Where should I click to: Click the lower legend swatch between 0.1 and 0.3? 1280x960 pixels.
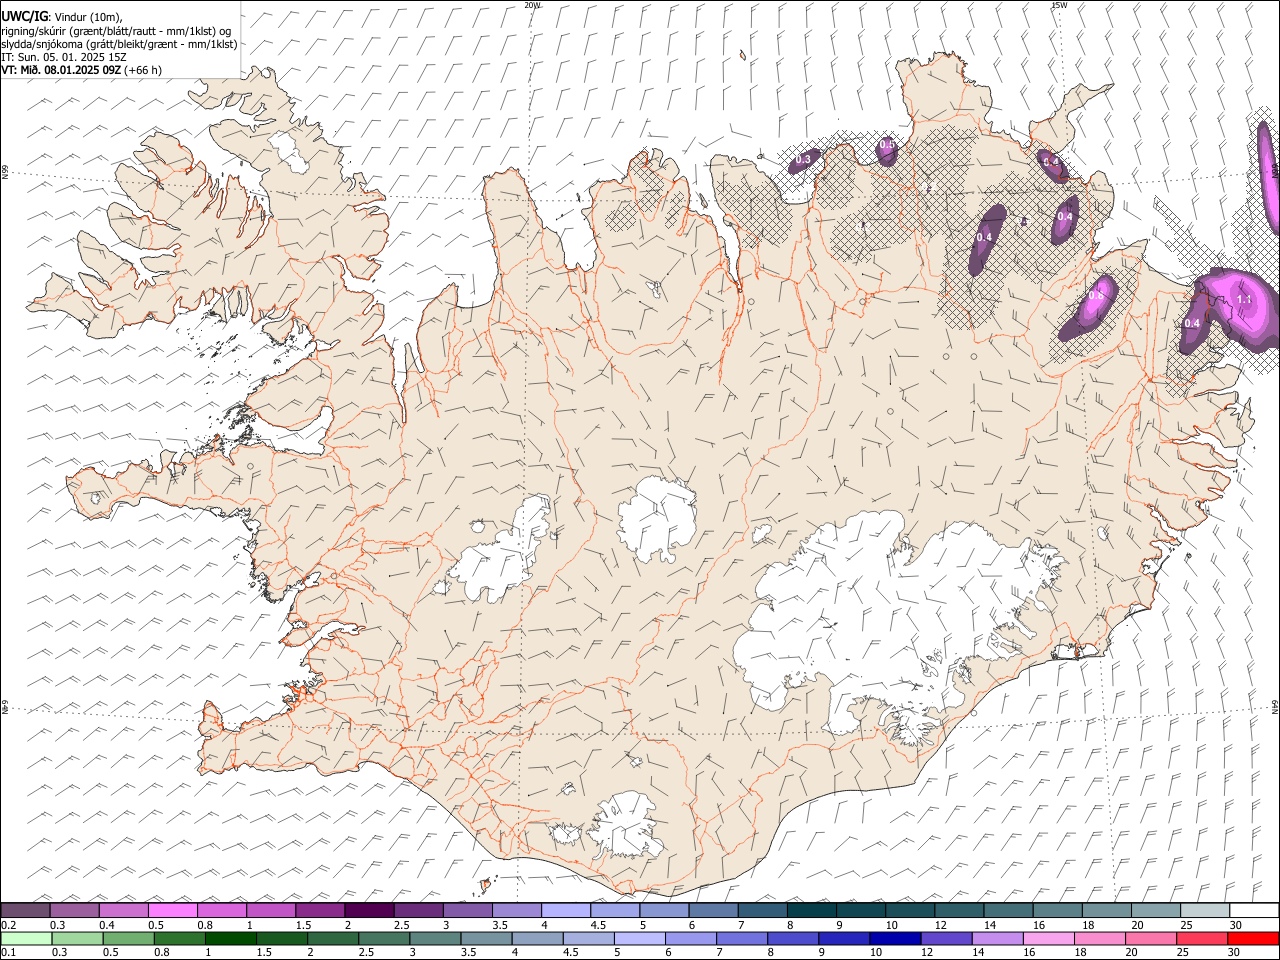[x=26, y=938]
